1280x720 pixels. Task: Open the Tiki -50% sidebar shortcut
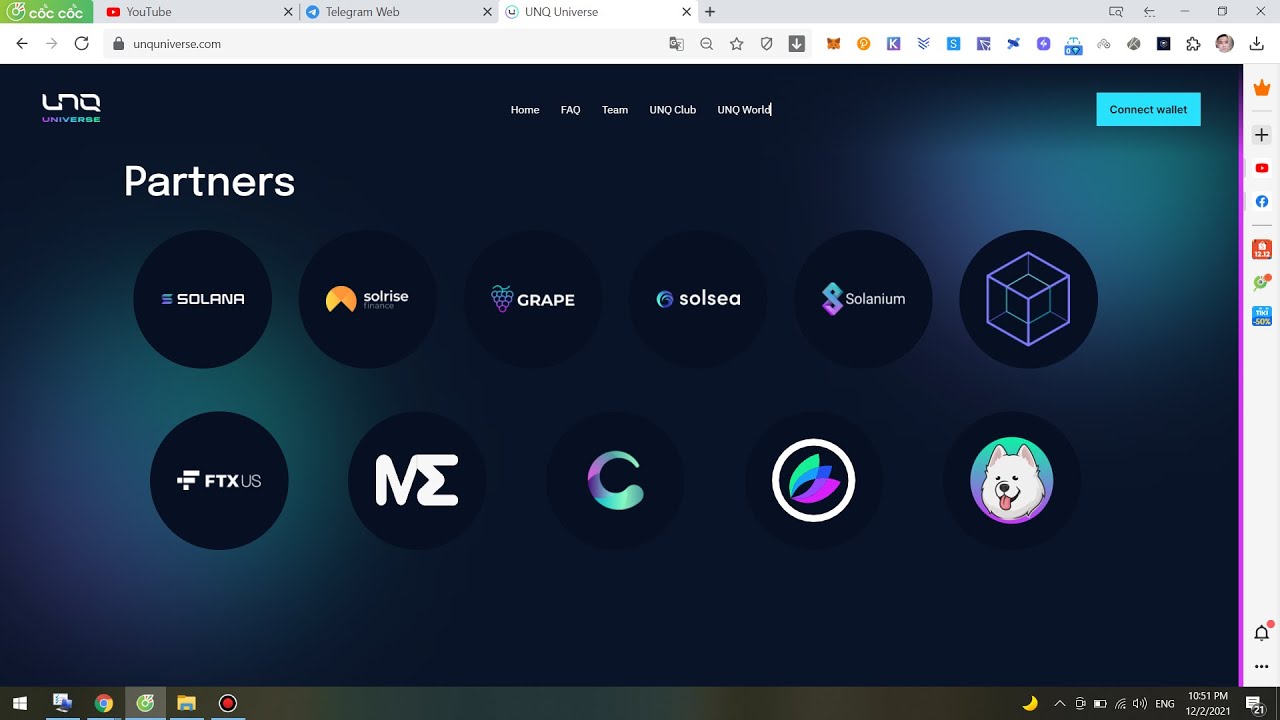[1262, 316]
